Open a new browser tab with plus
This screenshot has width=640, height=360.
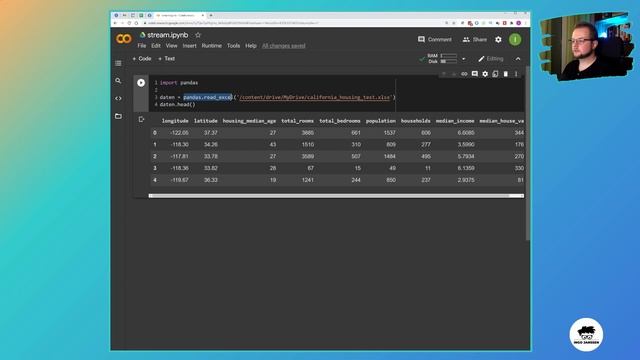tap(211, 16)
